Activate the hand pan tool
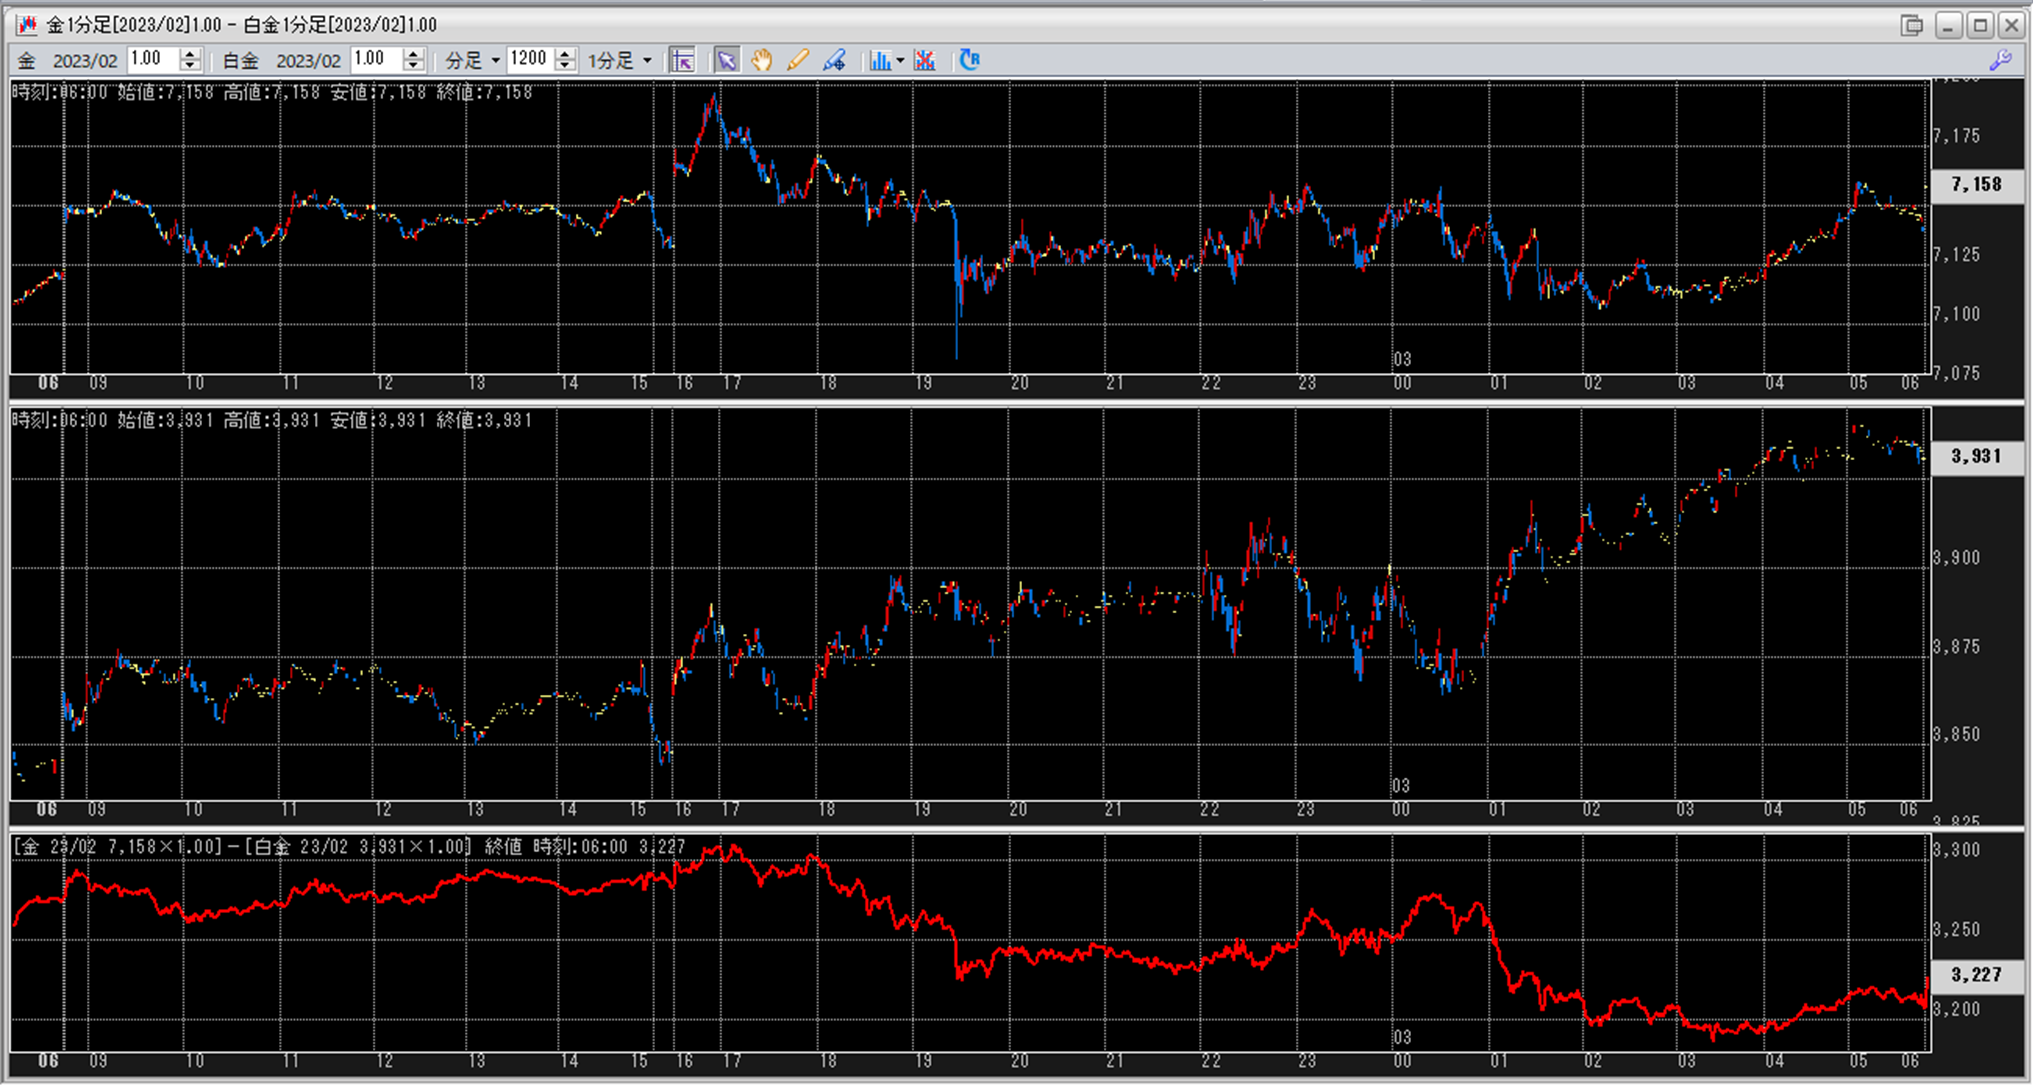 click(x=762, y=60)
